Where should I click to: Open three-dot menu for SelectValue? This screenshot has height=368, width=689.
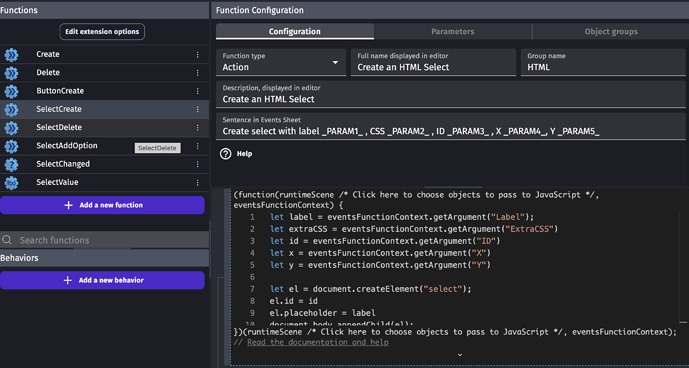click(197, 182)
